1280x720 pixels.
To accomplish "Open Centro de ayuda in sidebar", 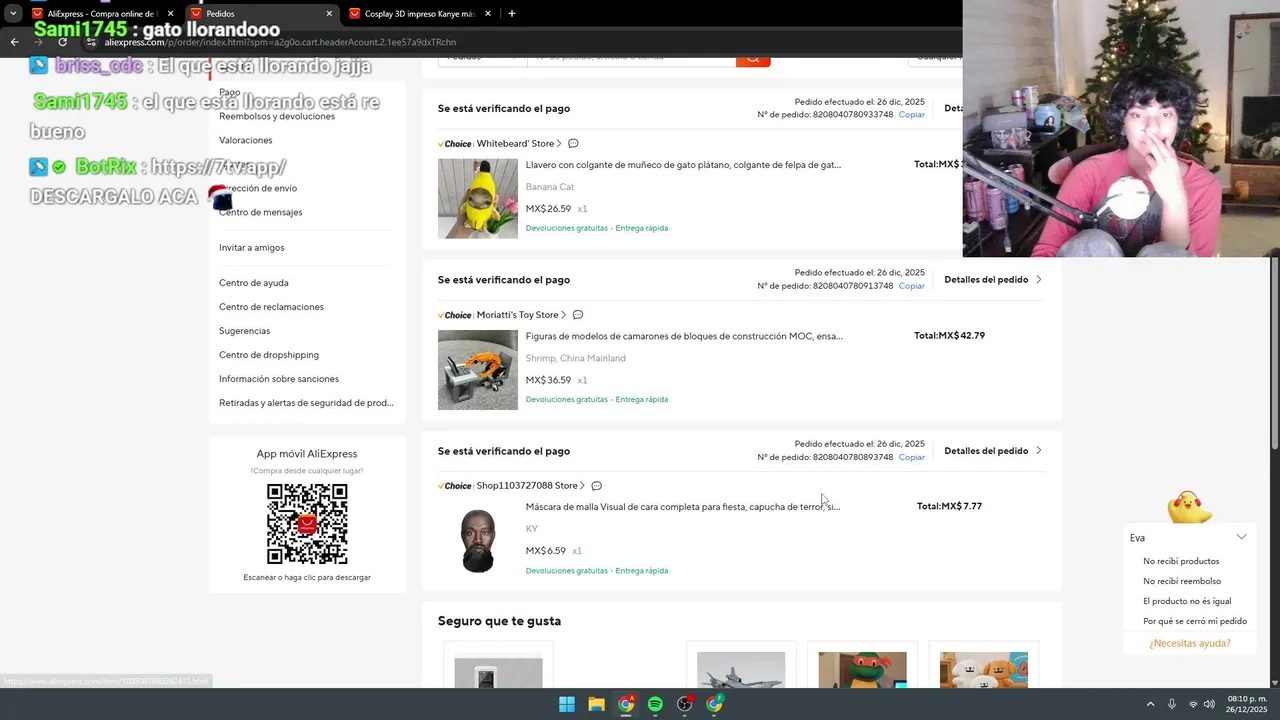I will [254, 283].
